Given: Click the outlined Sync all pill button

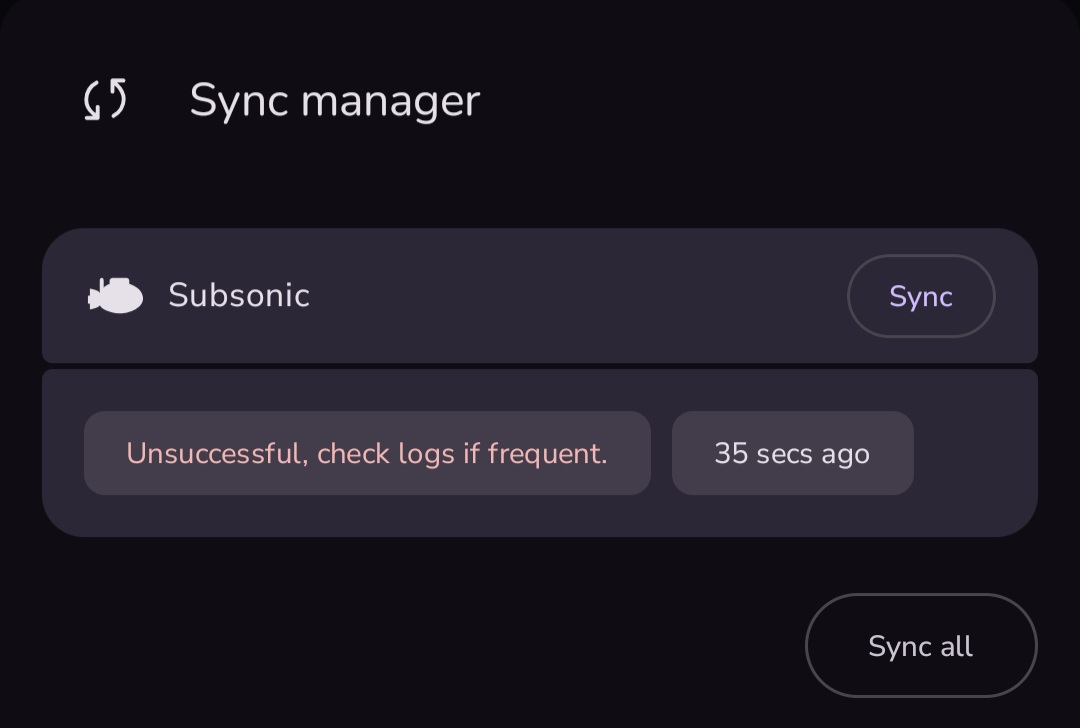Looking at the screenshot, I should pyautogui.click(x=920, y=646).
